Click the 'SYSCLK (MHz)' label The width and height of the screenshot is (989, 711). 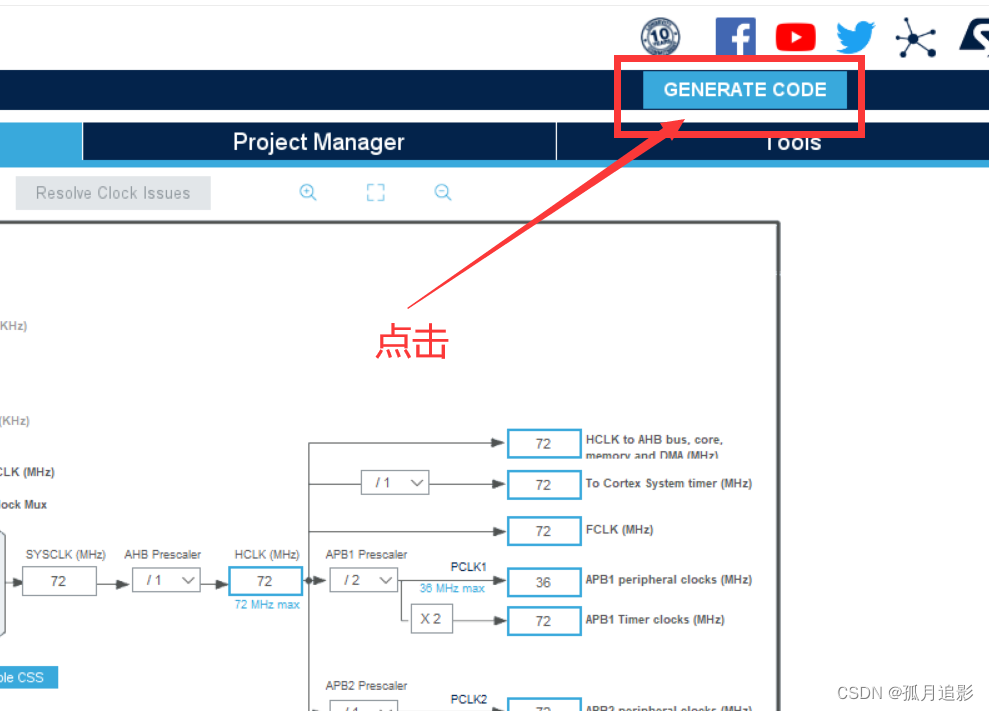[x=66, y=555]
